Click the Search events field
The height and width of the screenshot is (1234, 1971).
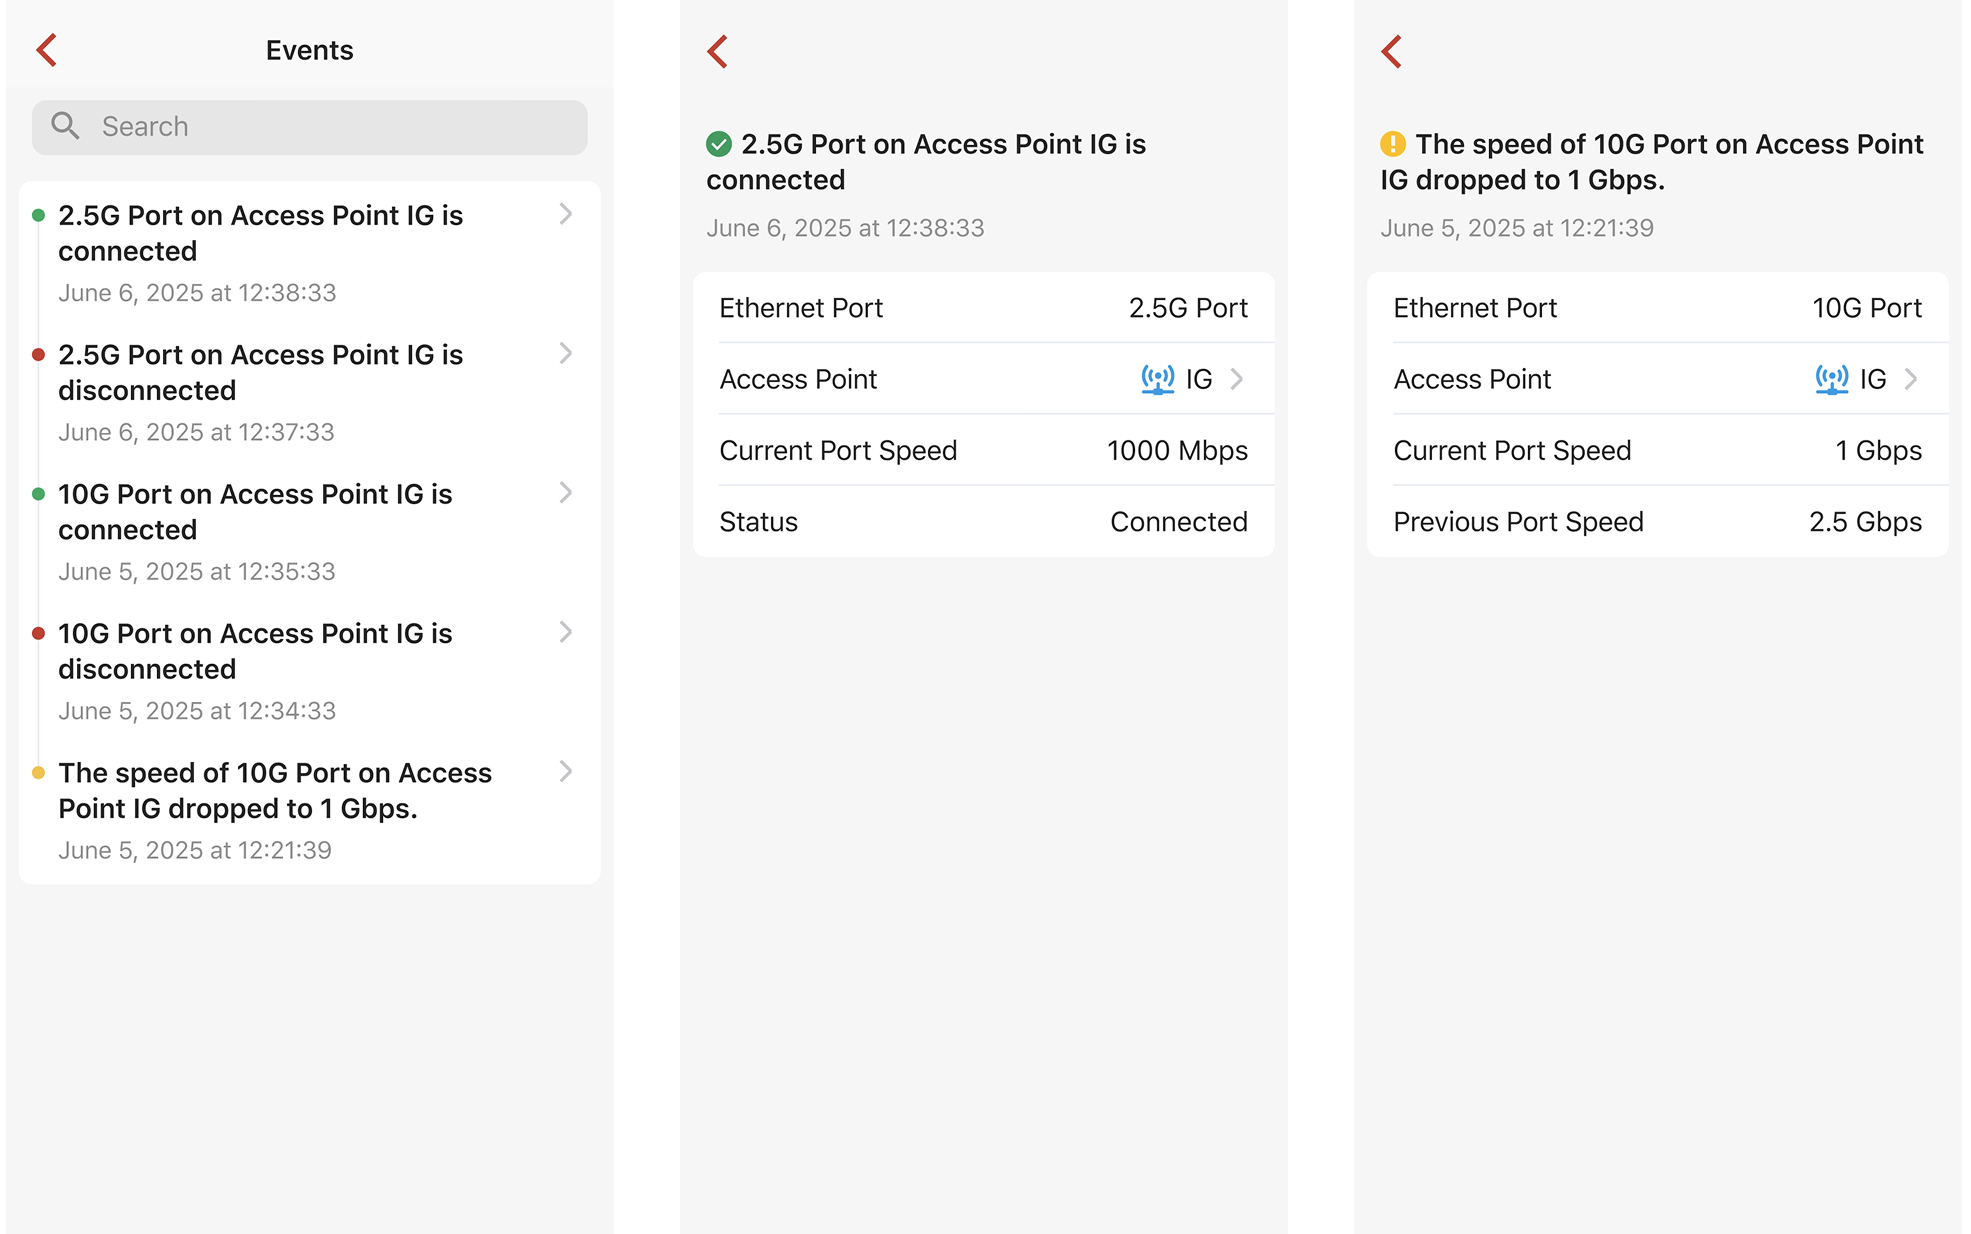[310, 127]
